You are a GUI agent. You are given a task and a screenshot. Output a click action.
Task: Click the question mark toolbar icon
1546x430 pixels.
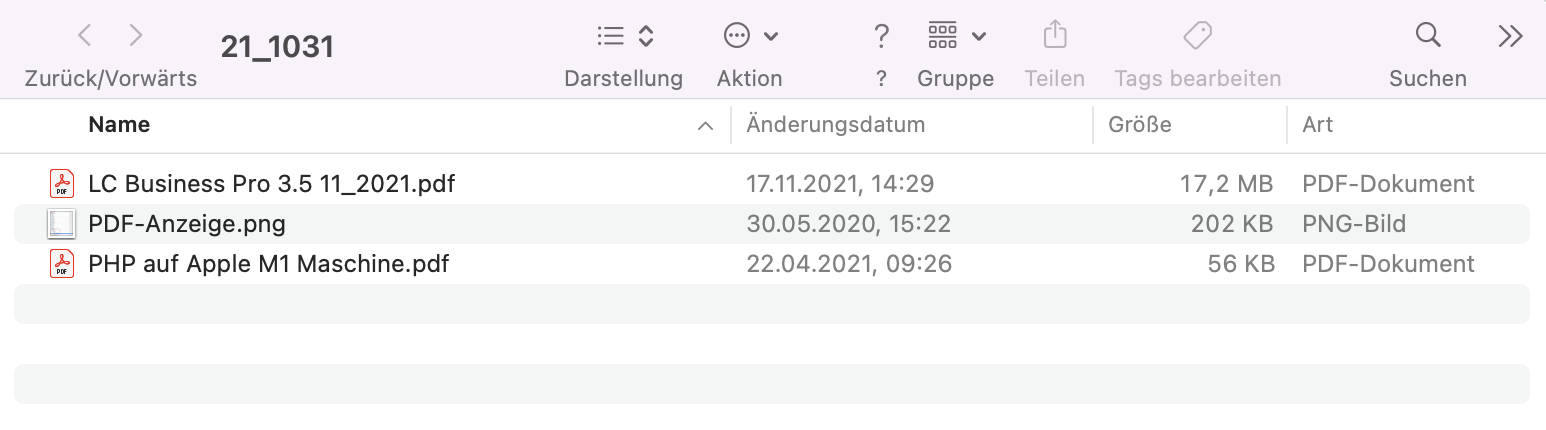point(881,36)
